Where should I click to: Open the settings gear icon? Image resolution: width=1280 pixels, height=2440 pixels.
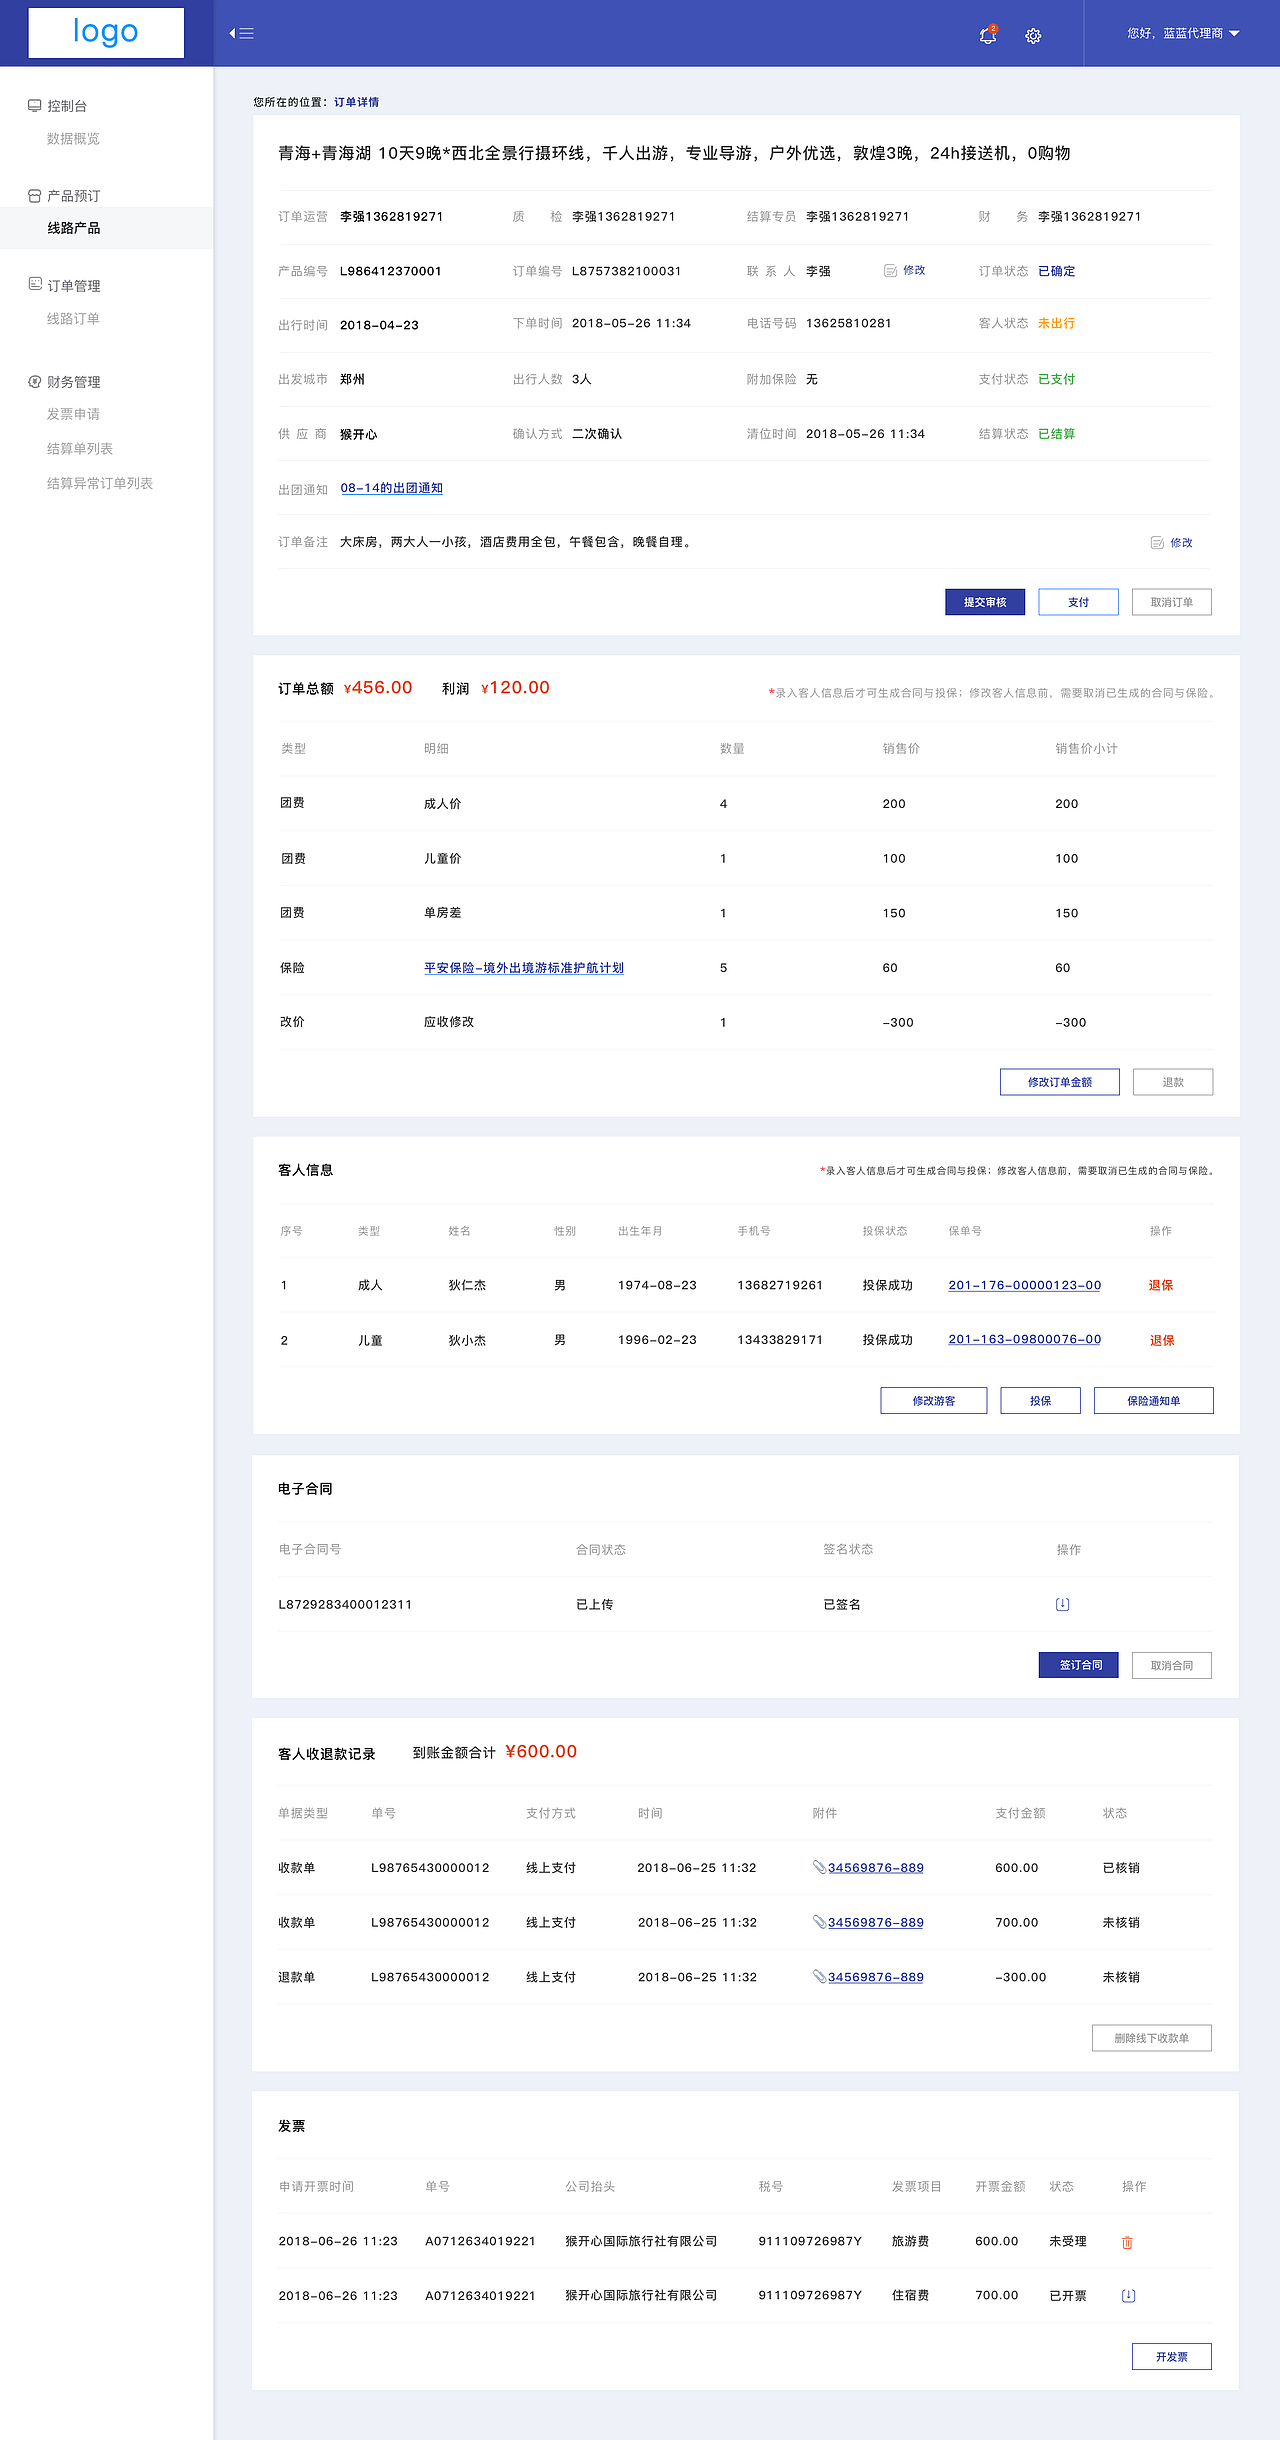click(x=1033, y=36)
